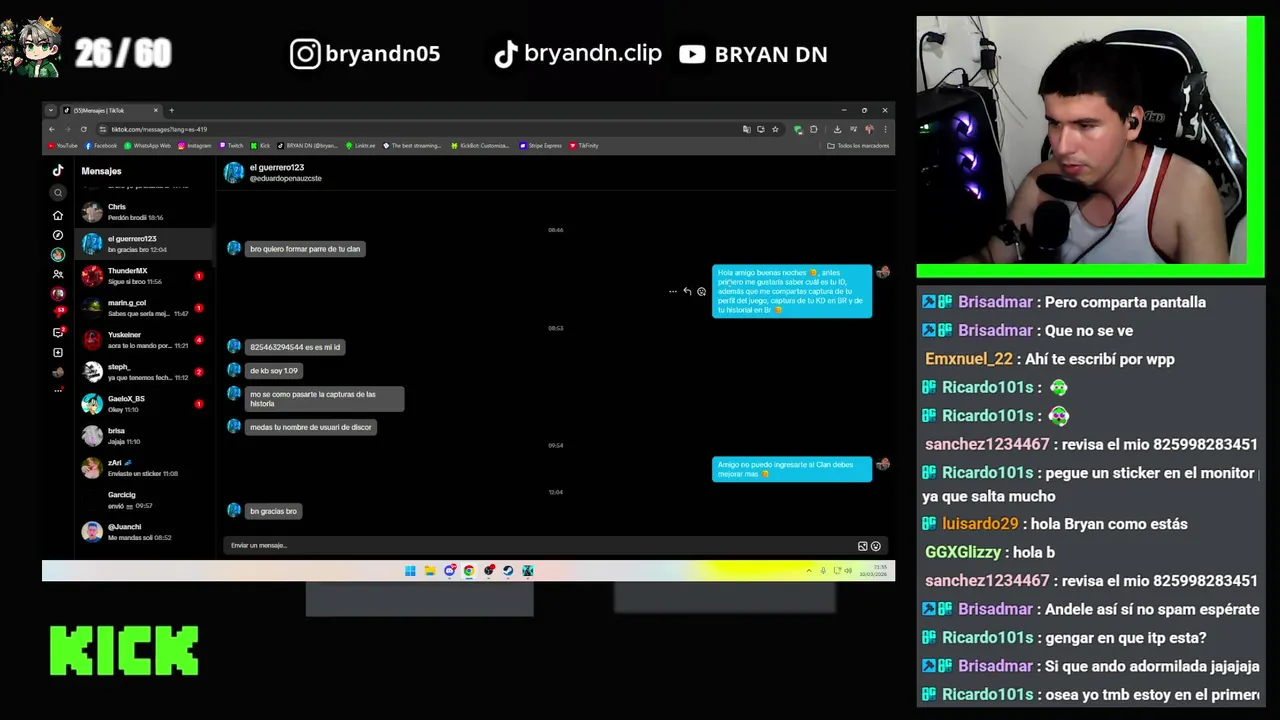Open the @Juanchi conversation
The width and height of the screenshot is (1280, 720).
pos(145,532)
